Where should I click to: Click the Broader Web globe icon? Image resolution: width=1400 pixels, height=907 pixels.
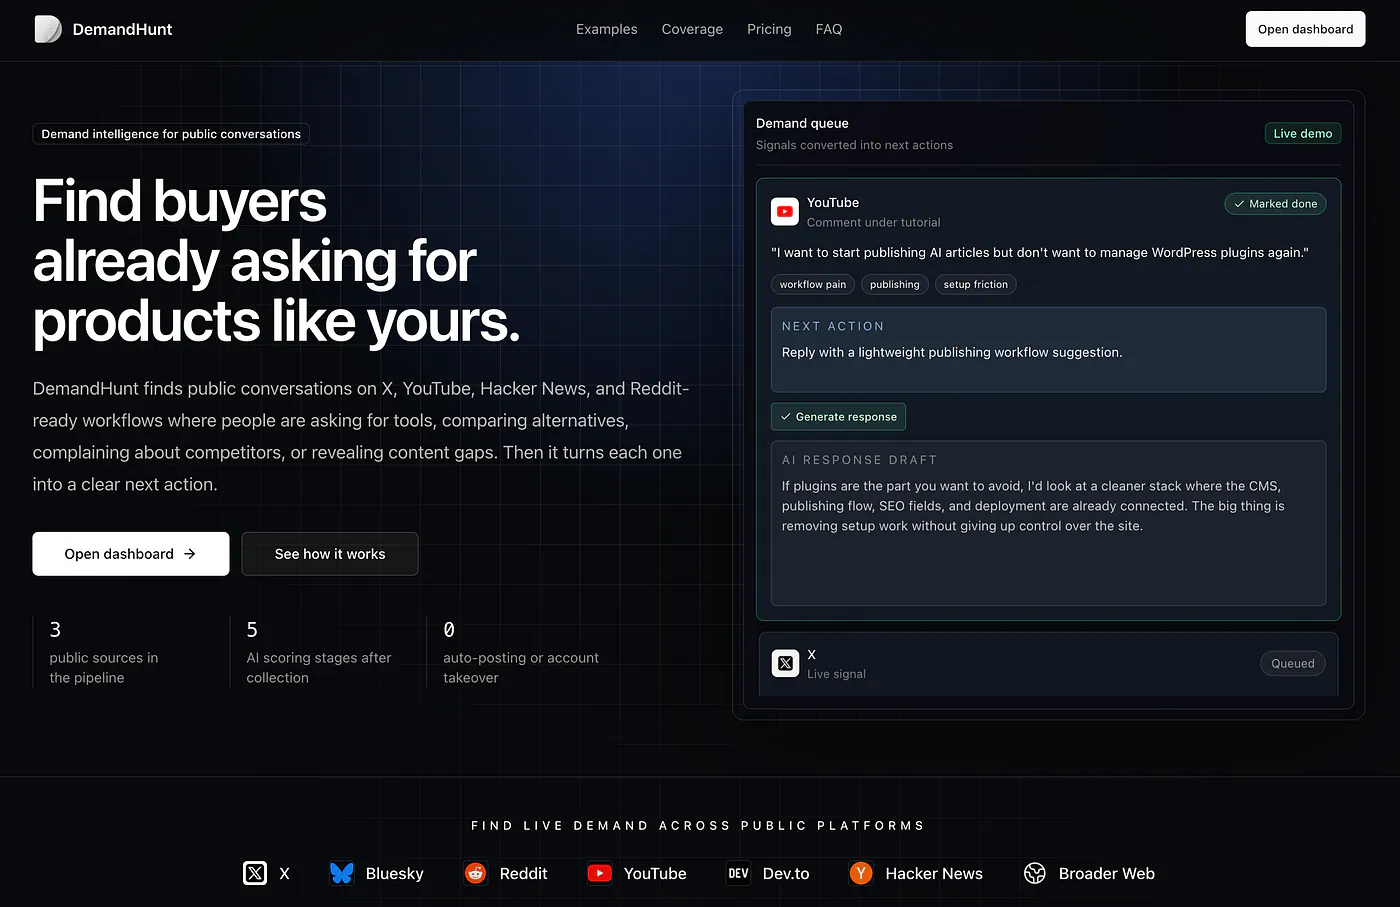coord(1035,873)
